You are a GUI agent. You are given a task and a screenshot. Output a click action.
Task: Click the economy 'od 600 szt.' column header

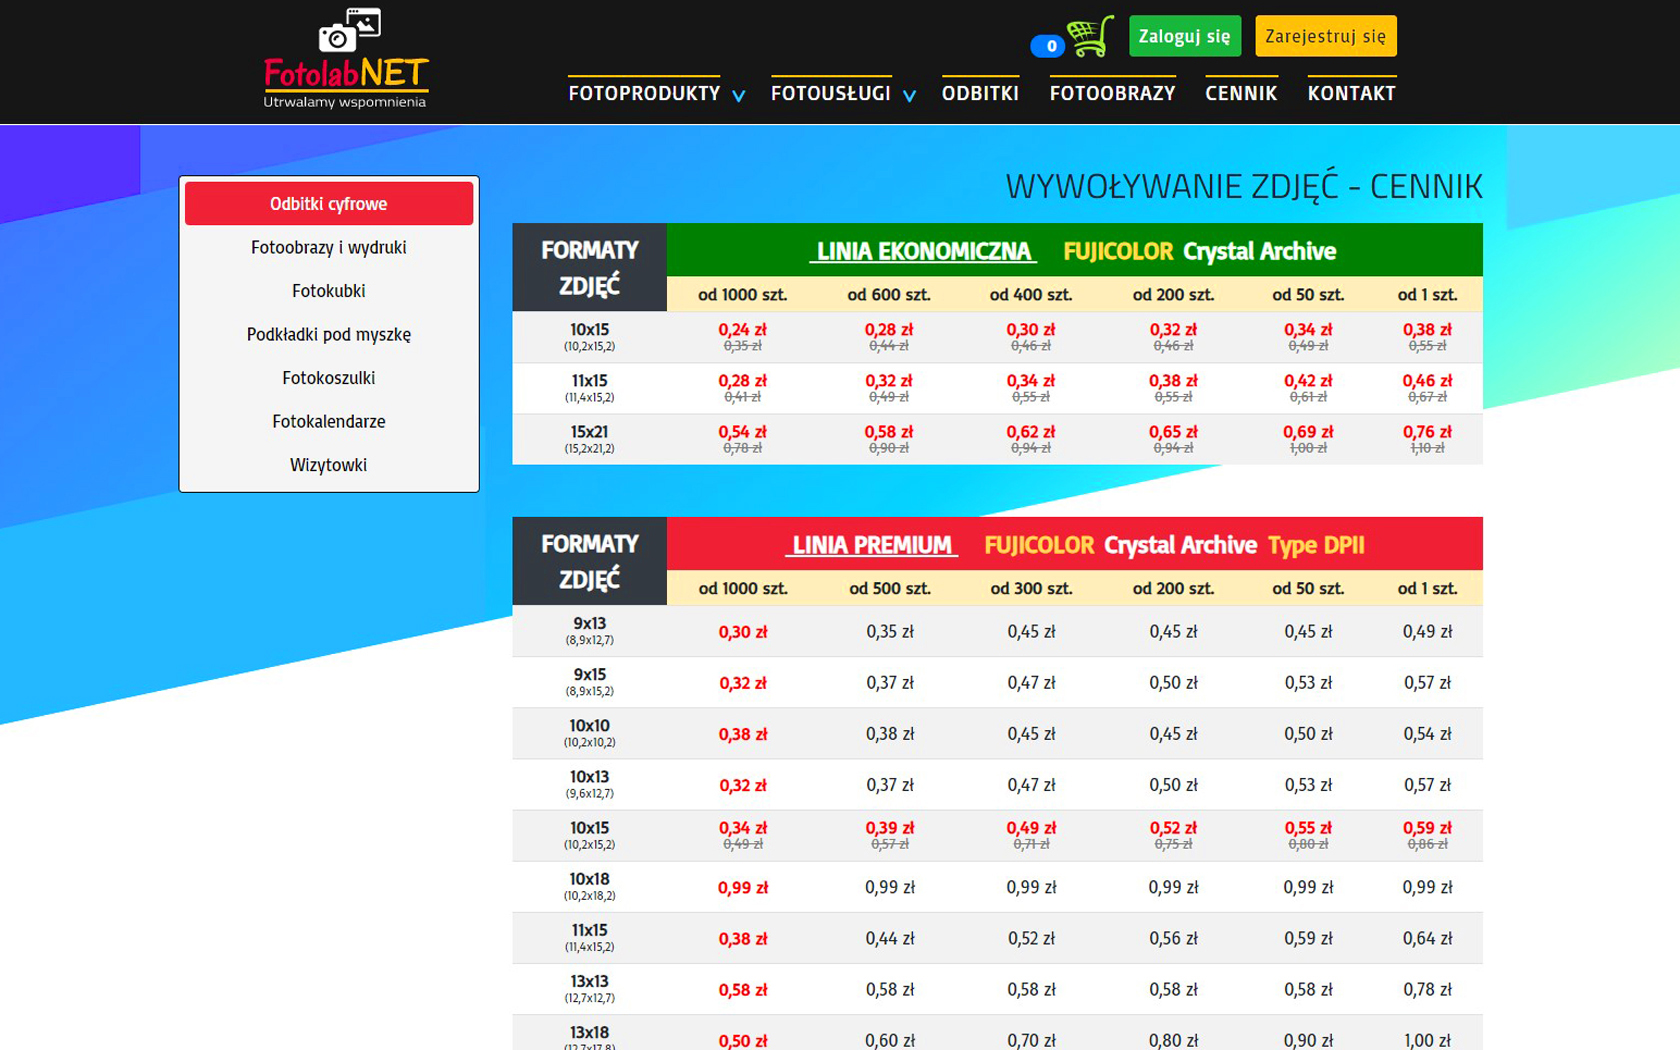coord(888,295)
